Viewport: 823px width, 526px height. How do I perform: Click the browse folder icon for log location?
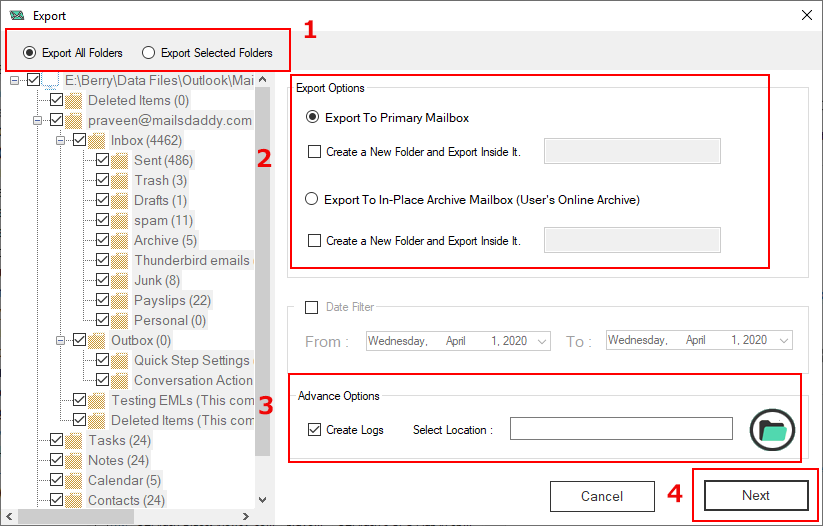pyautogui.click(x=772, y=430)
